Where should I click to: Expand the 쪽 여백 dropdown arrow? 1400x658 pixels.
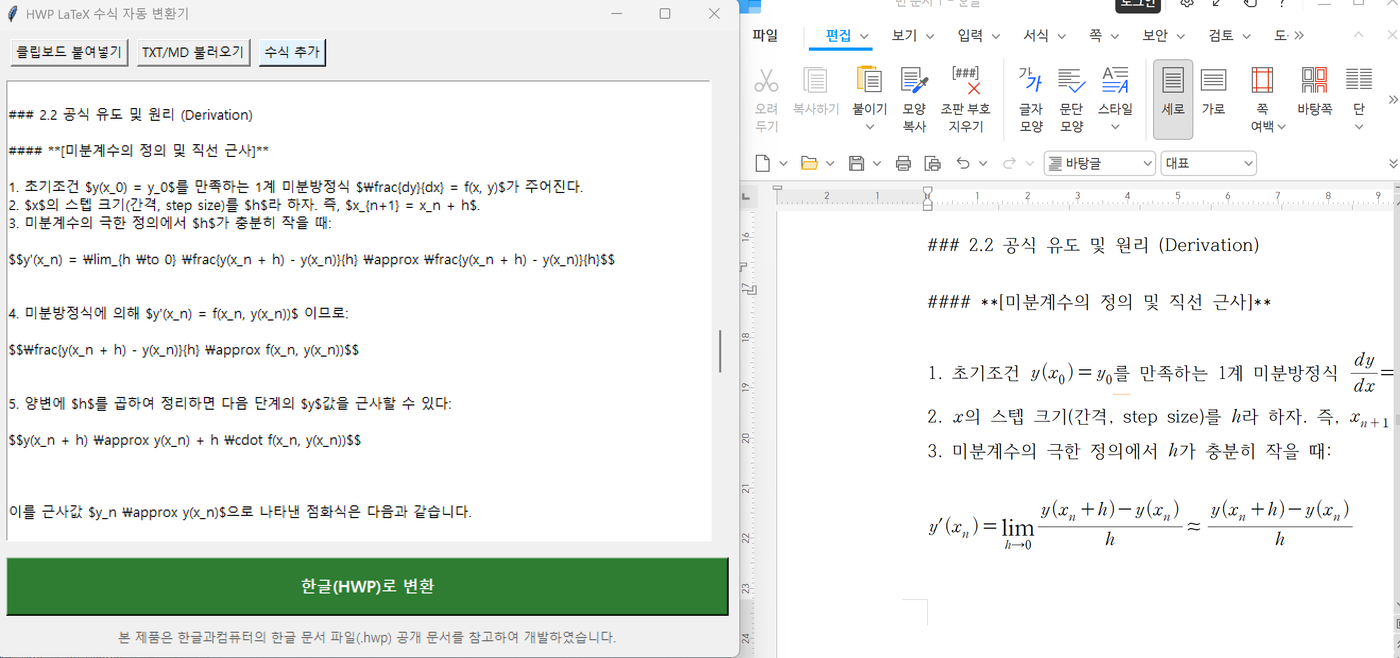click(x=1283, y=127)
